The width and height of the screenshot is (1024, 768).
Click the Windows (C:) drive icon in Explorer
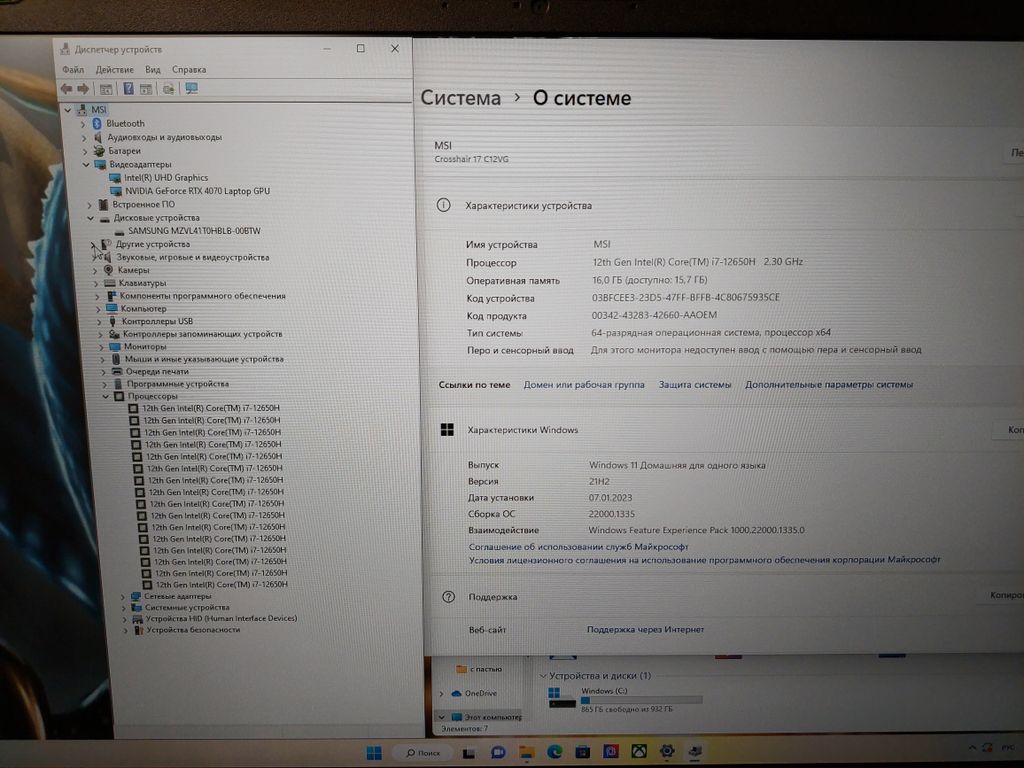click(x=560, y=697)
